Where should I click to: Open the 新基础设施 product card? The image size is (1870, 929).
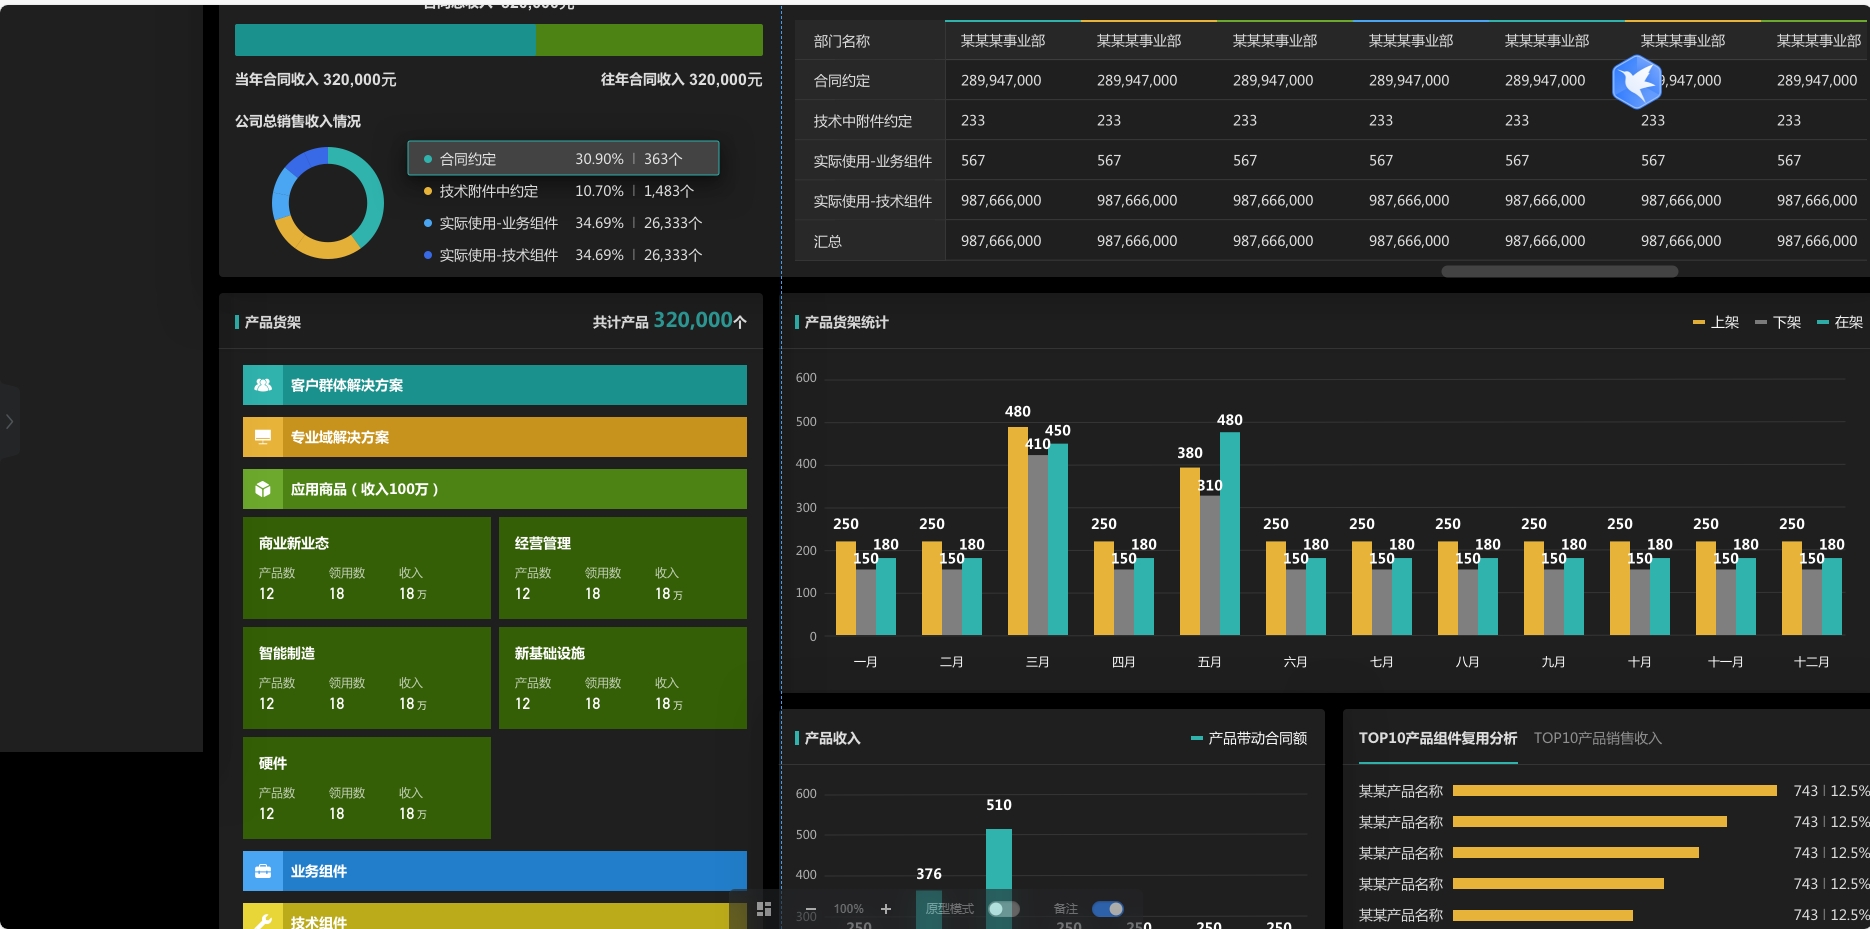(x=623, y=678)
